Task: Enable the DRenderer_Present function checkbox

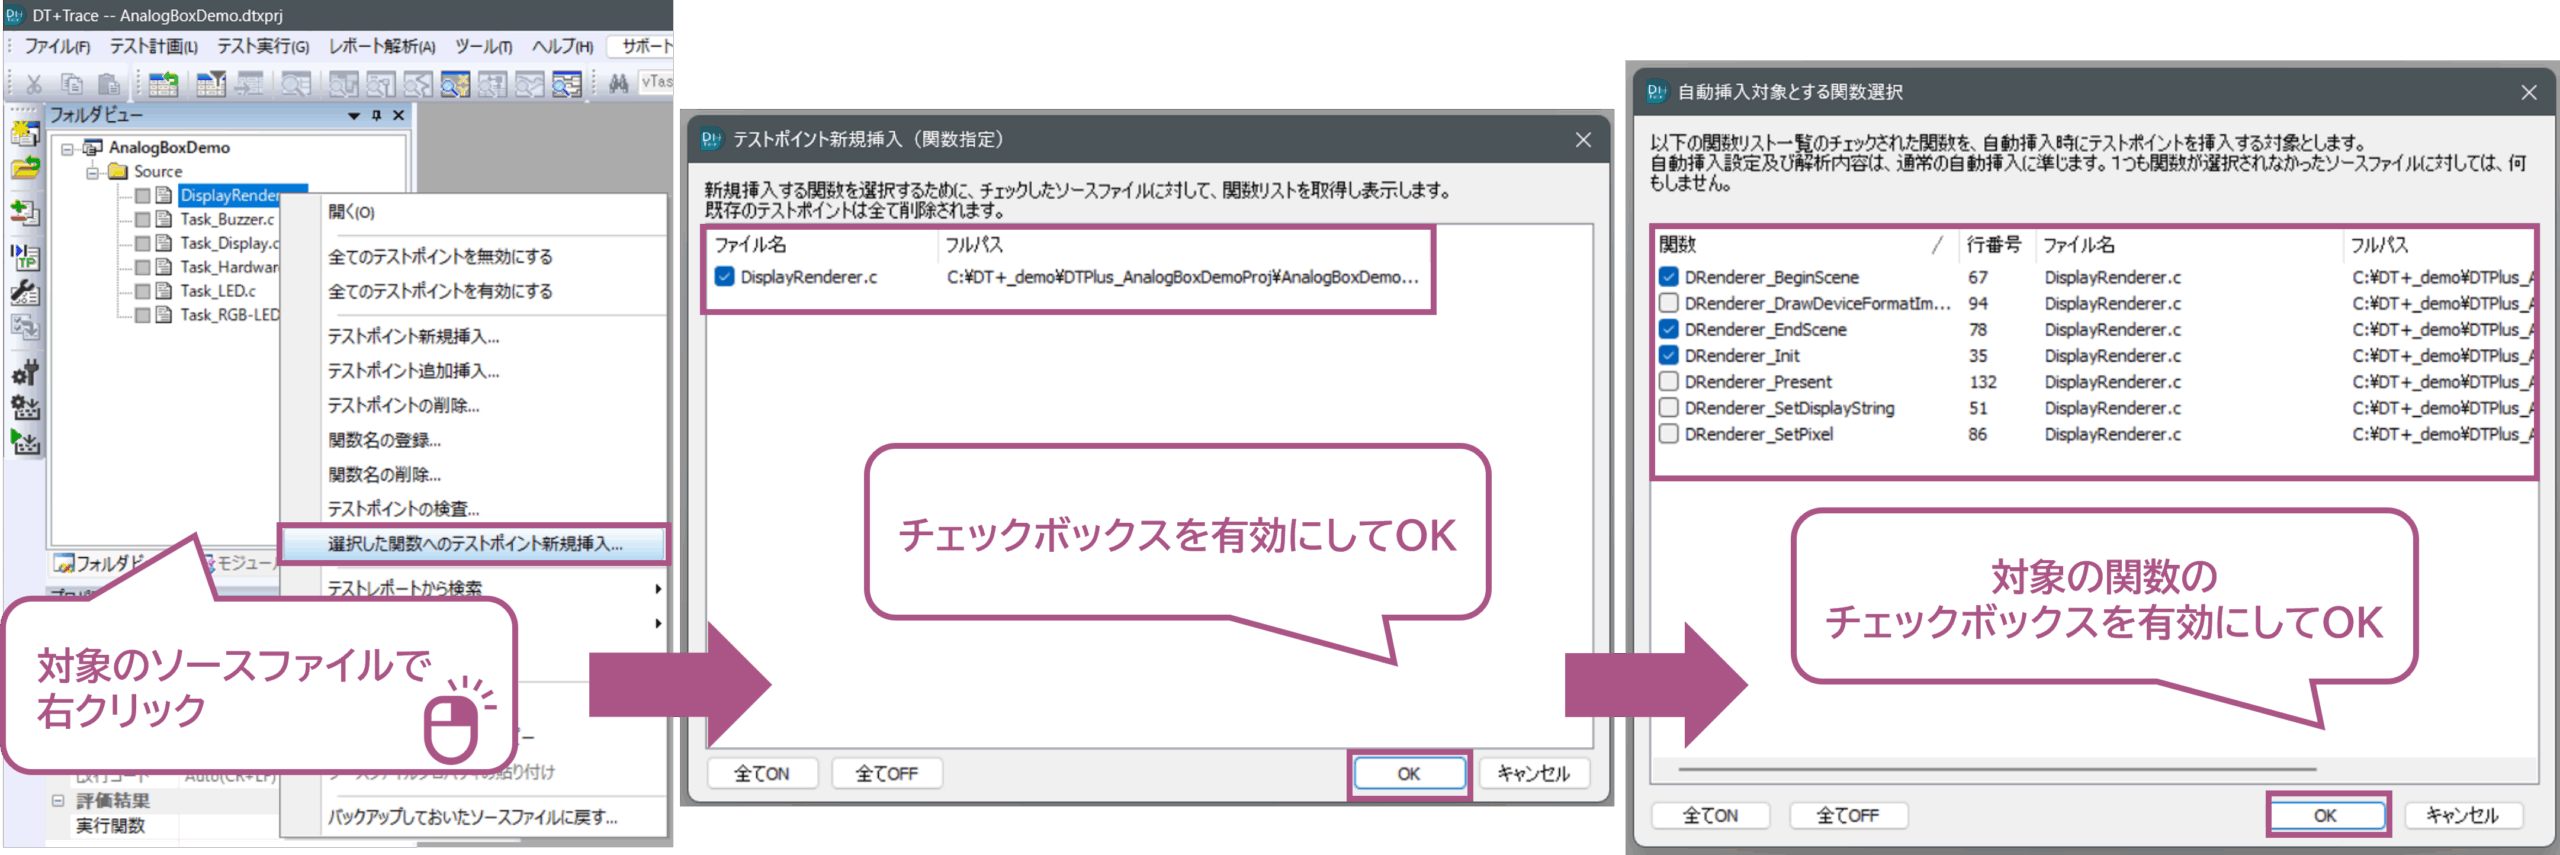Action: pyautogui.click(x=1668, y=382)
